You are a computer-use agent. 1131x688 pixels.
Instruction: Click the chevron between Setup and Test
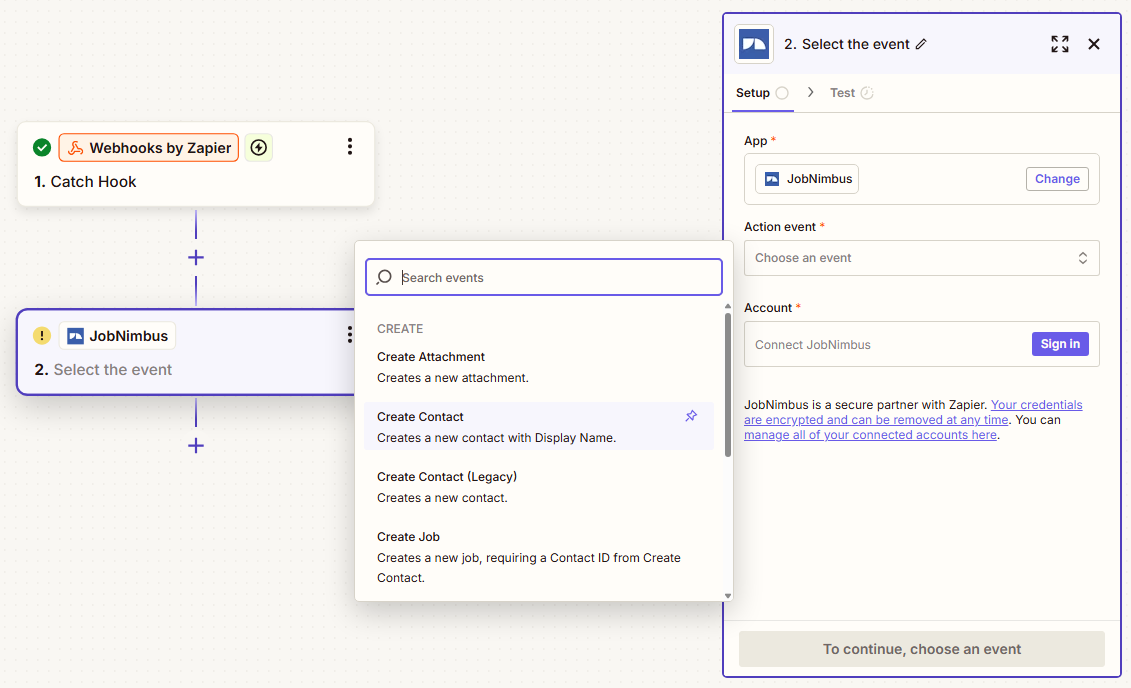coord(811,92)
